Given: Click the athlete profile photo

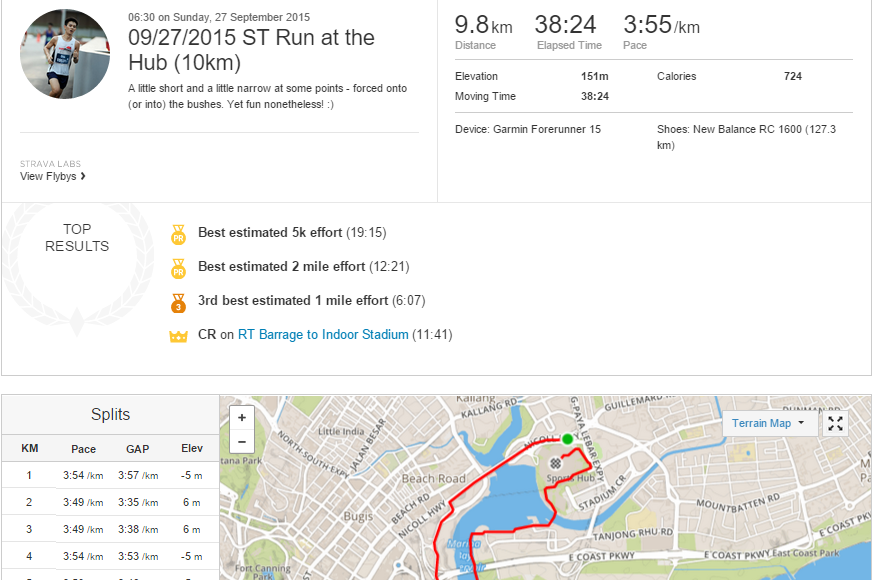Looking at the screenshot, I should 65,54.
